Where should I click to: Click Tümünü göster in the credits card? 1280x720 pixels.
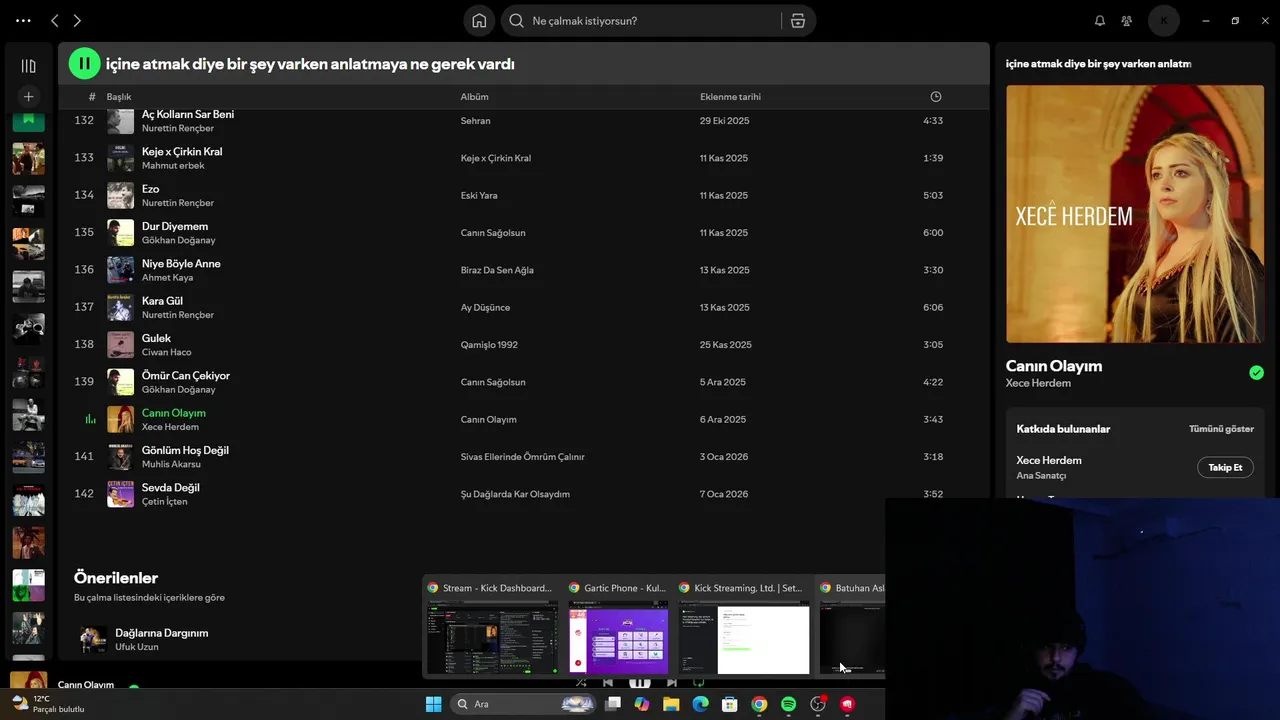point(1221,429)
